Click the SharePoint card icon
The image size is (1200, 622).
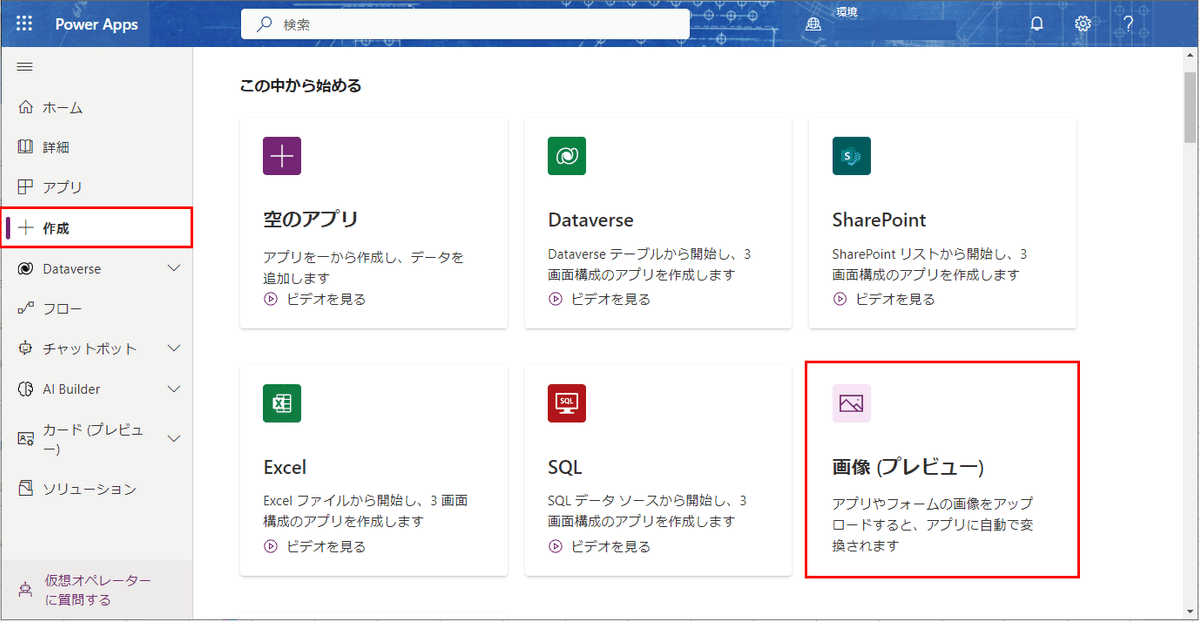click(x=851, y=156)
